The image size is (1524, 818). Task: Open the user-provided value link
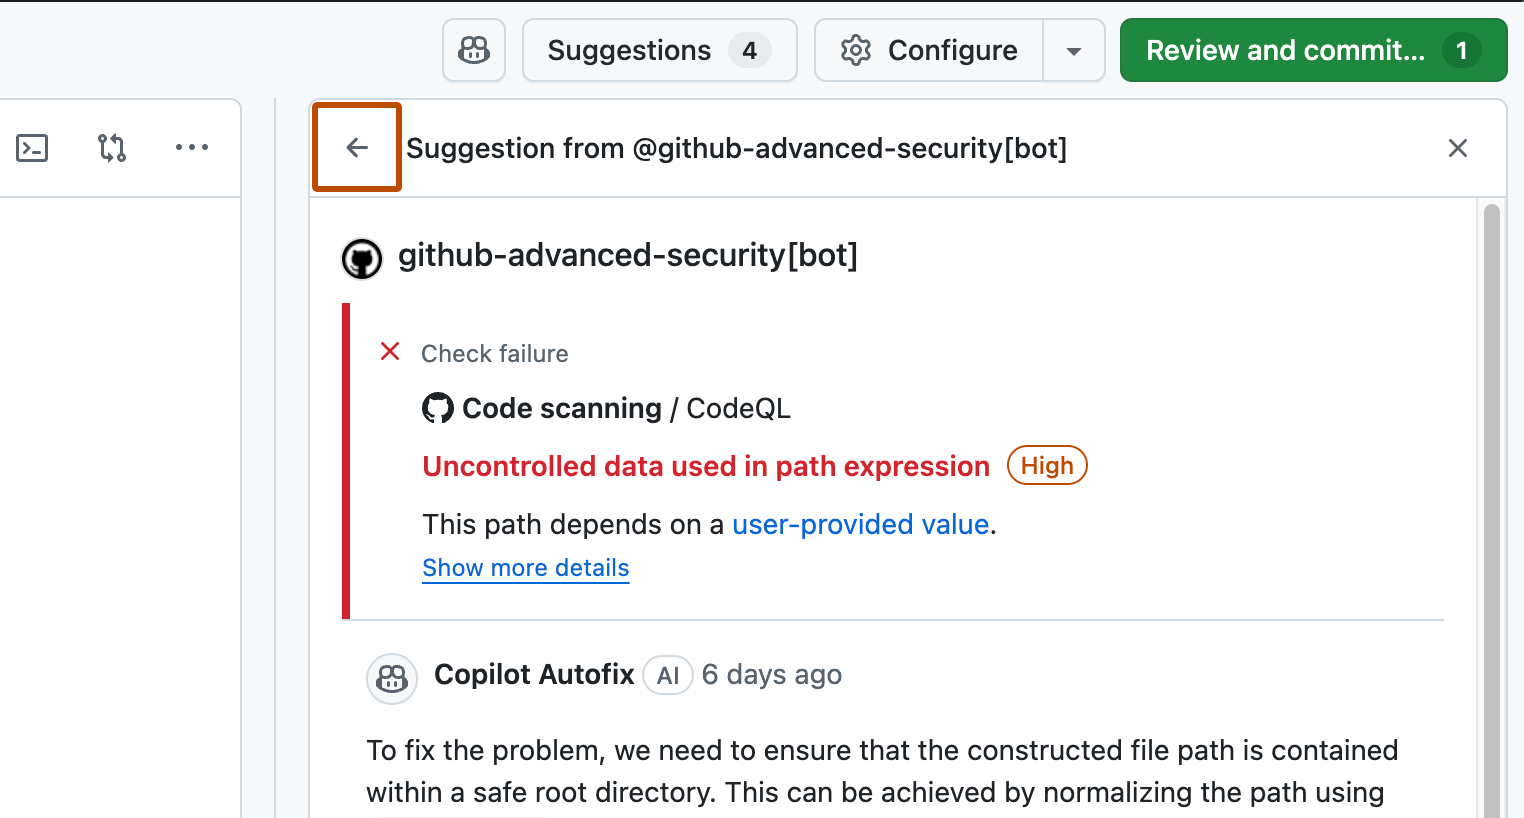(x=860, y=524)
